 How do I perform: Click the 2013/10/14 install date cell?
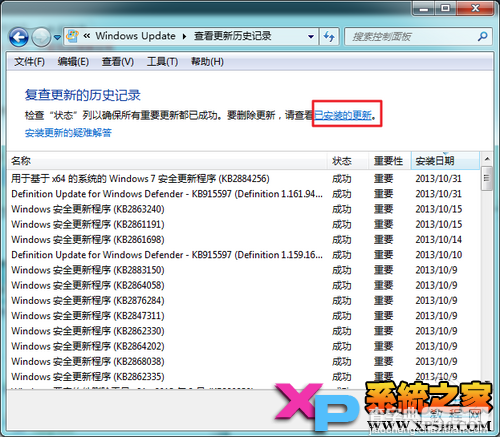(439, 240)
